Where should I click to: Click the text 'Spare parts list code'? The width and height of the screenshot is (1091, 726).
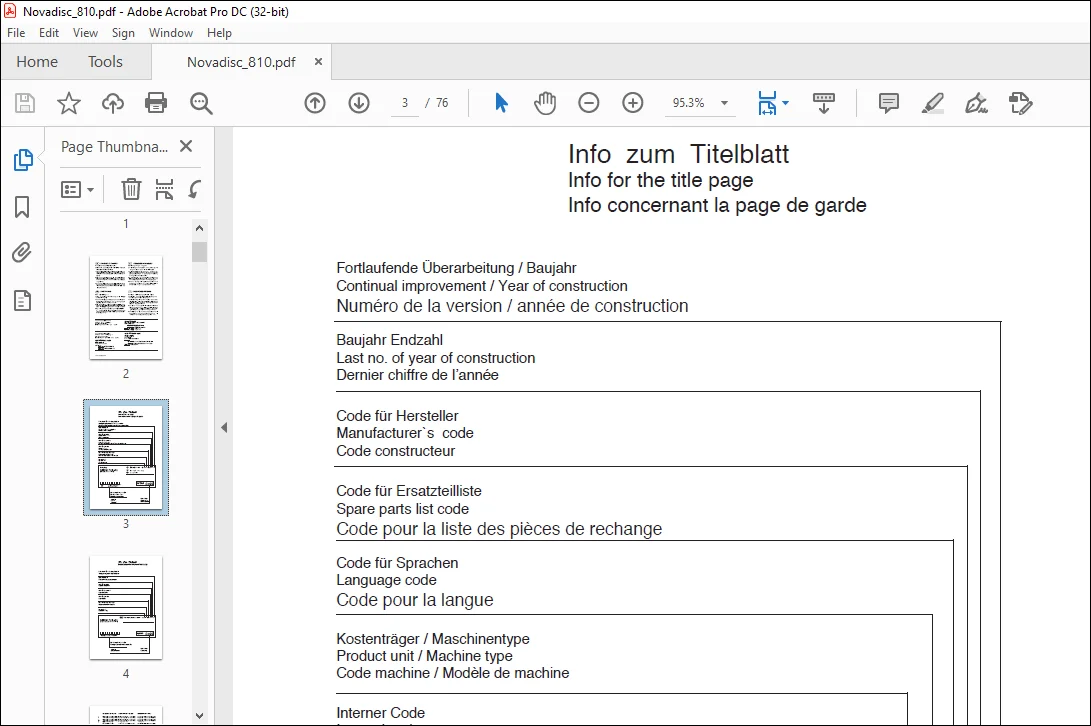[x=402, y=509]
